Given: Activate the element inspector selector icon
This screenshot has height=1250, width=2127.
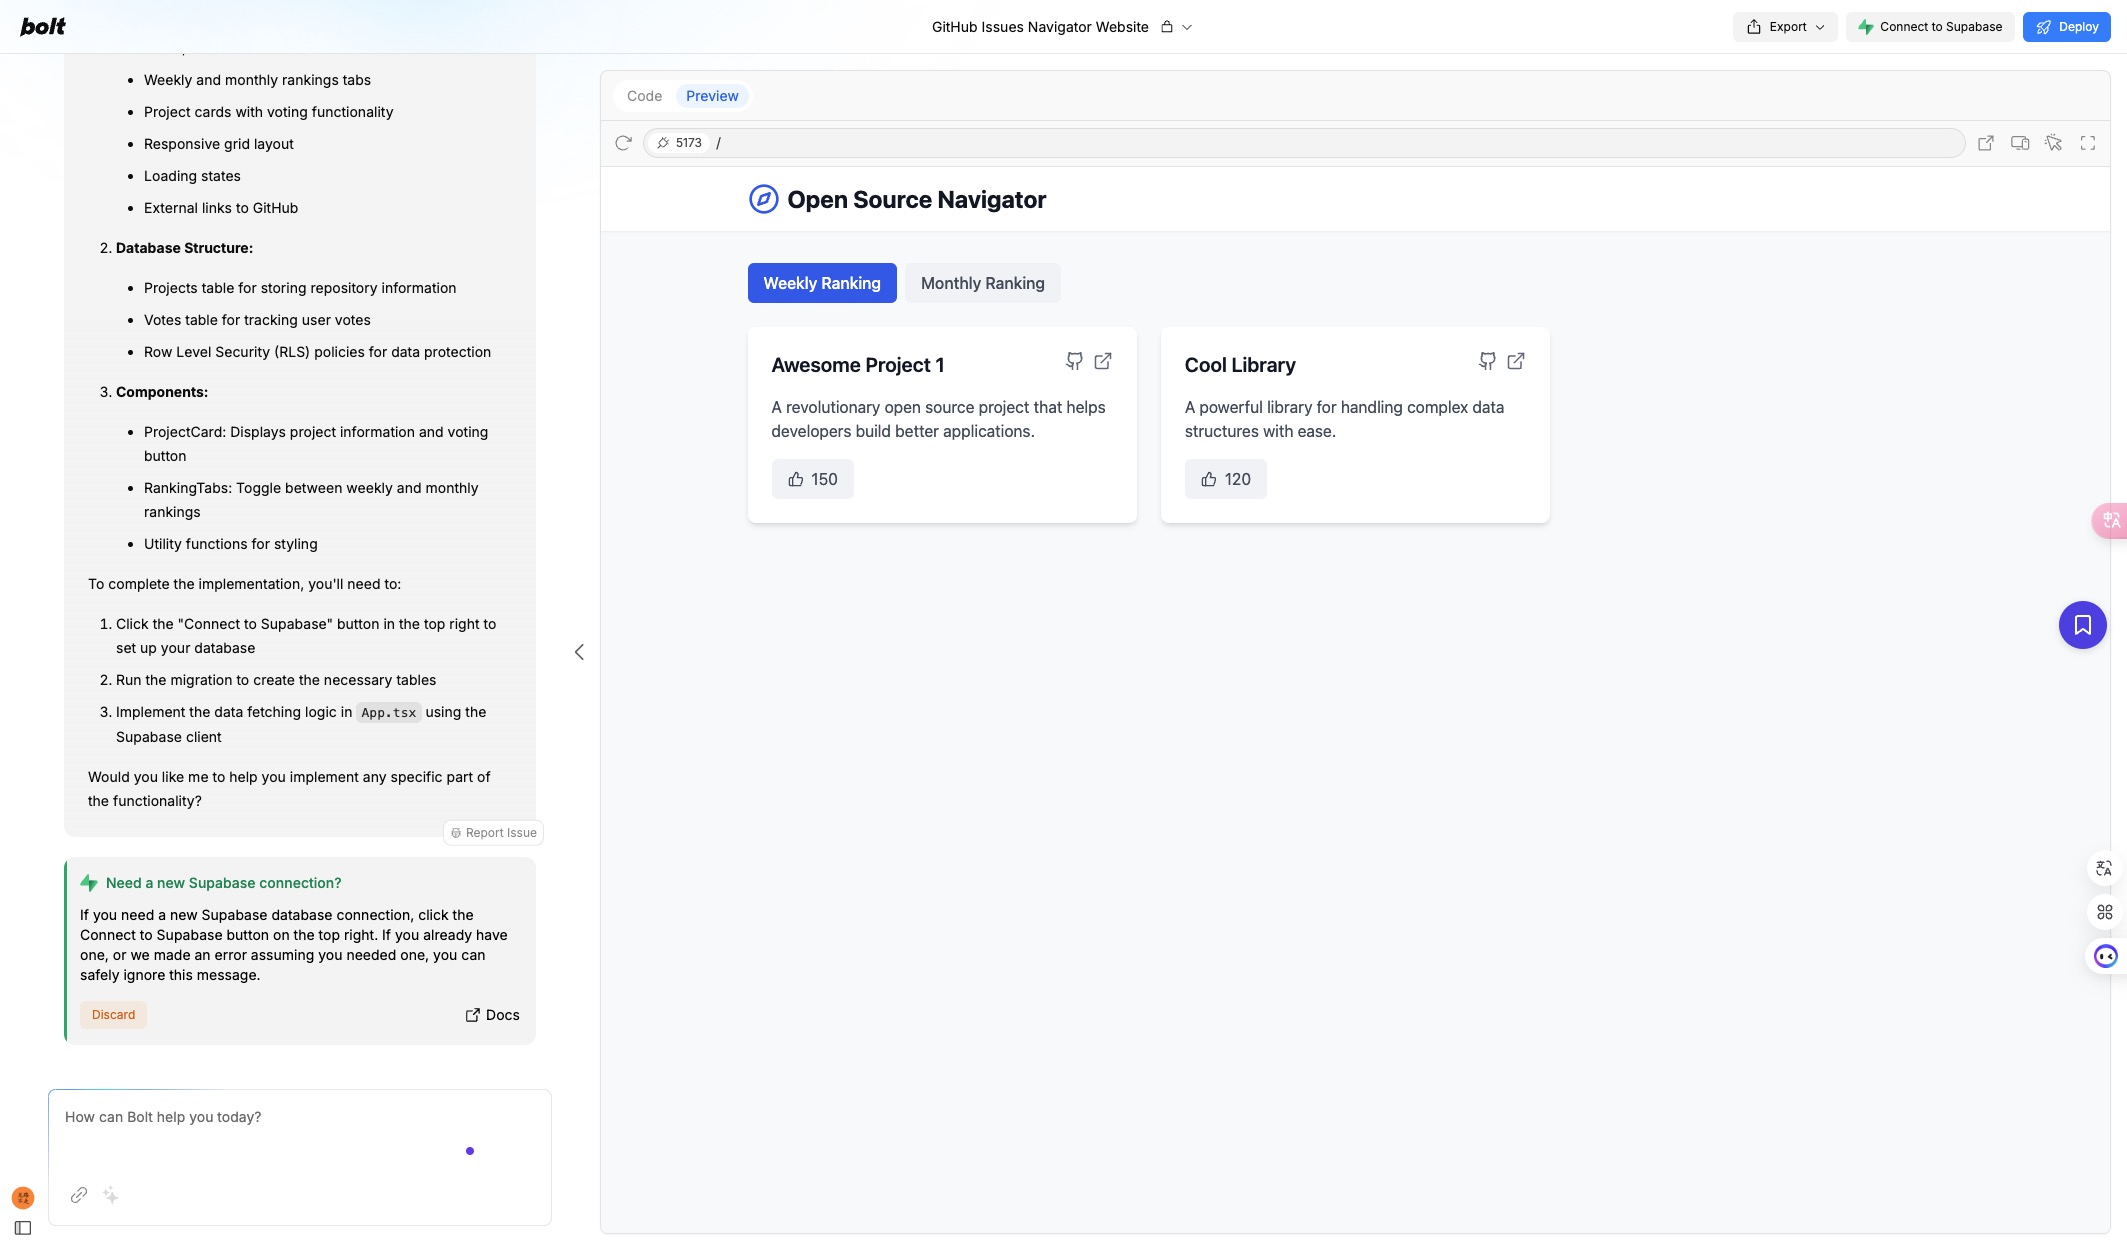Looking at the screenshot, I should click(x=2054, y=143).
